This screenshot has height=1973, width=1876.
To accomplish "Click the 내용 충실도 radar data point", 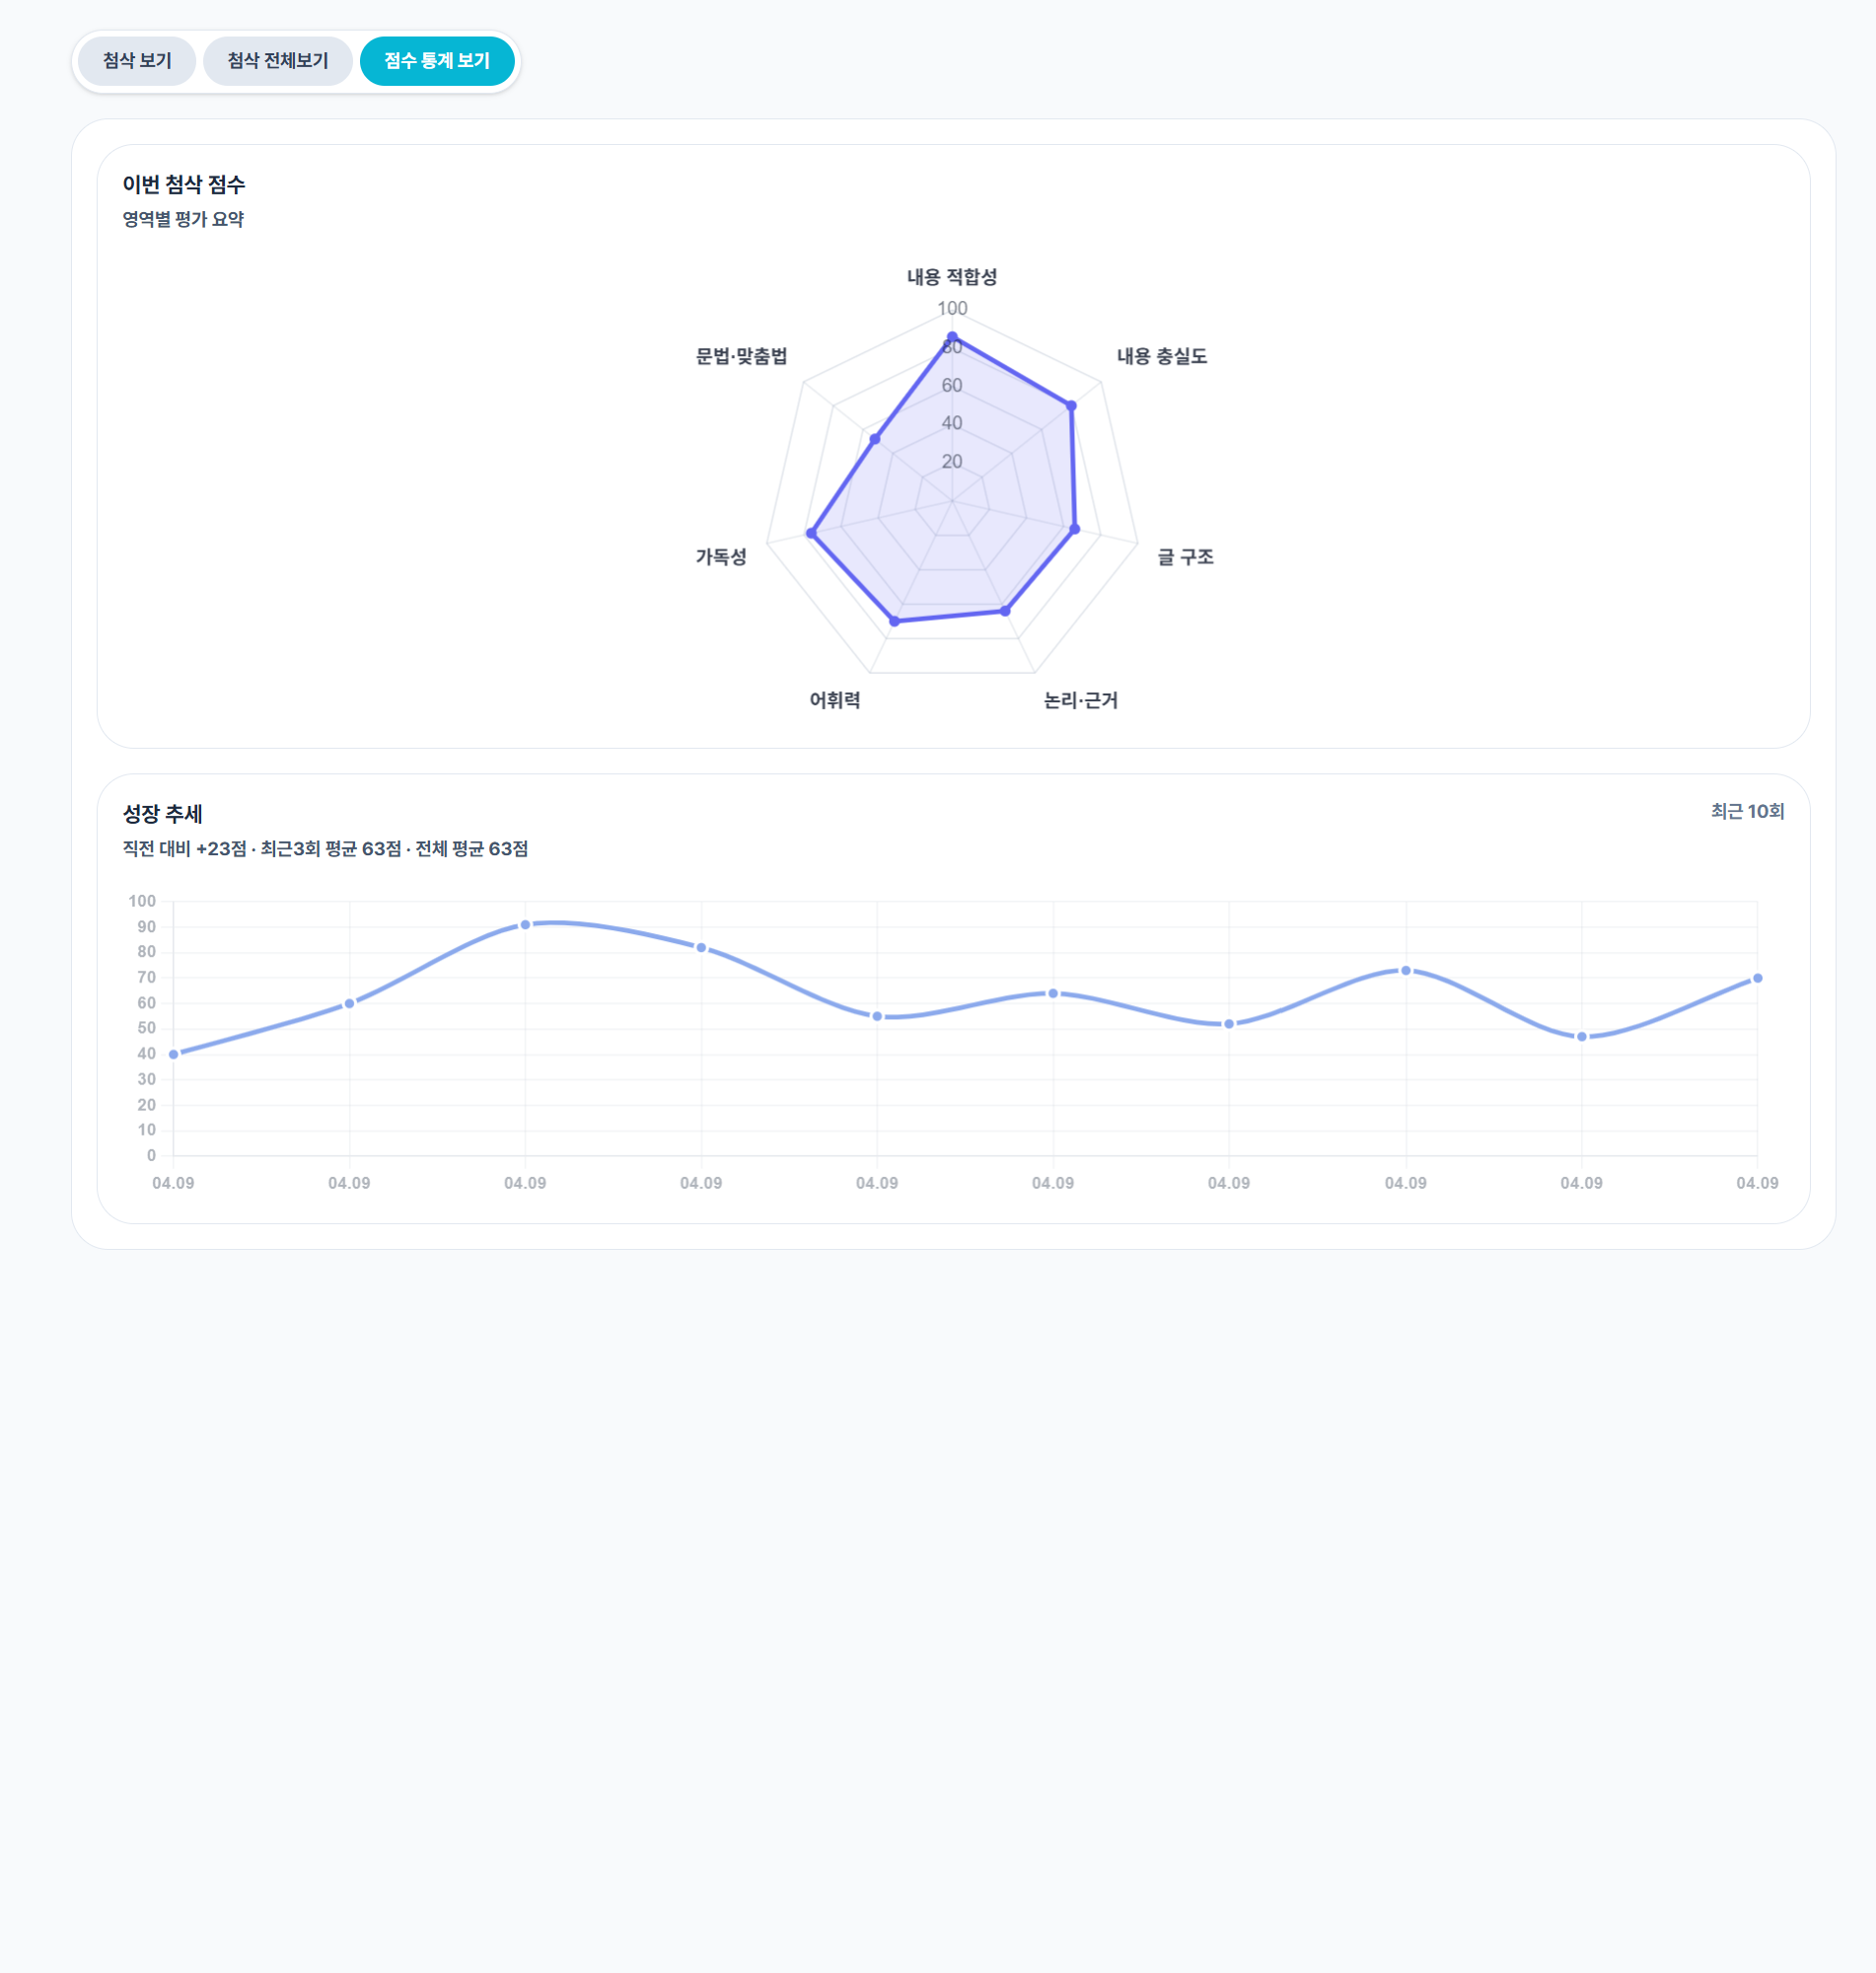I will pos(1071,406).
